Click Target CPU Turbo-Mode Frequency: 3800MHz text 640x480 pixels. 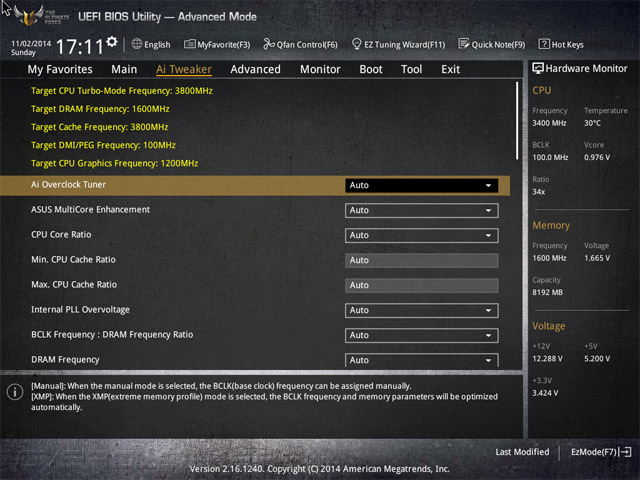coord(122,91)
